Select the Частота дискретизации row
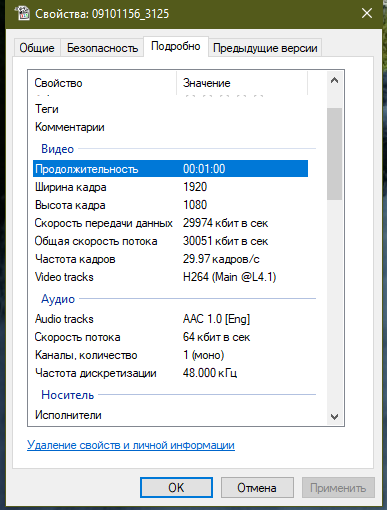 point(170,373)
